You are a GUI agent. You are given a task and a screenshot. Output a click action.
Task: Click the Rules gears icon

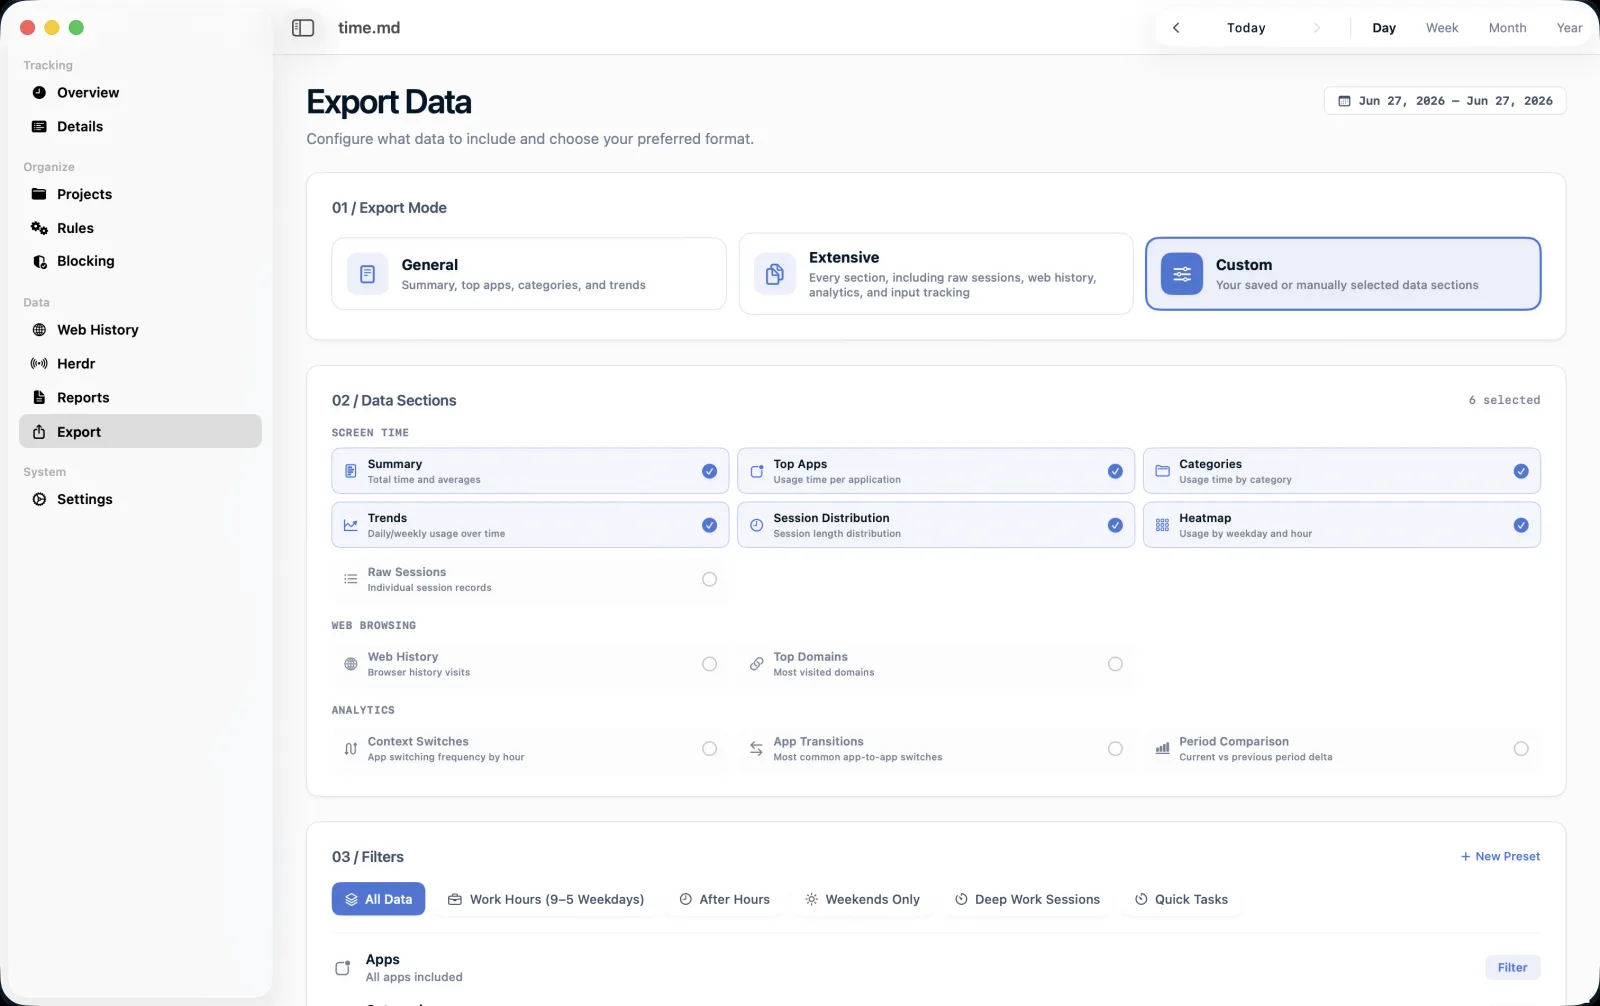point(39,228)
